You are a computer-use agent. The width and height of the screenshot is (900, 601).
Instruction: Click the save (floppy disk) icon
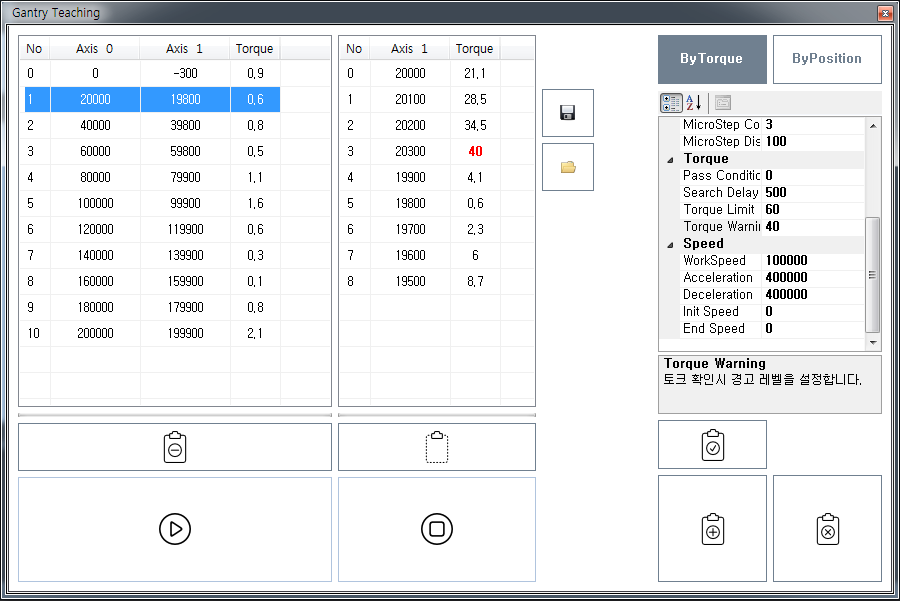click(567, 113)
